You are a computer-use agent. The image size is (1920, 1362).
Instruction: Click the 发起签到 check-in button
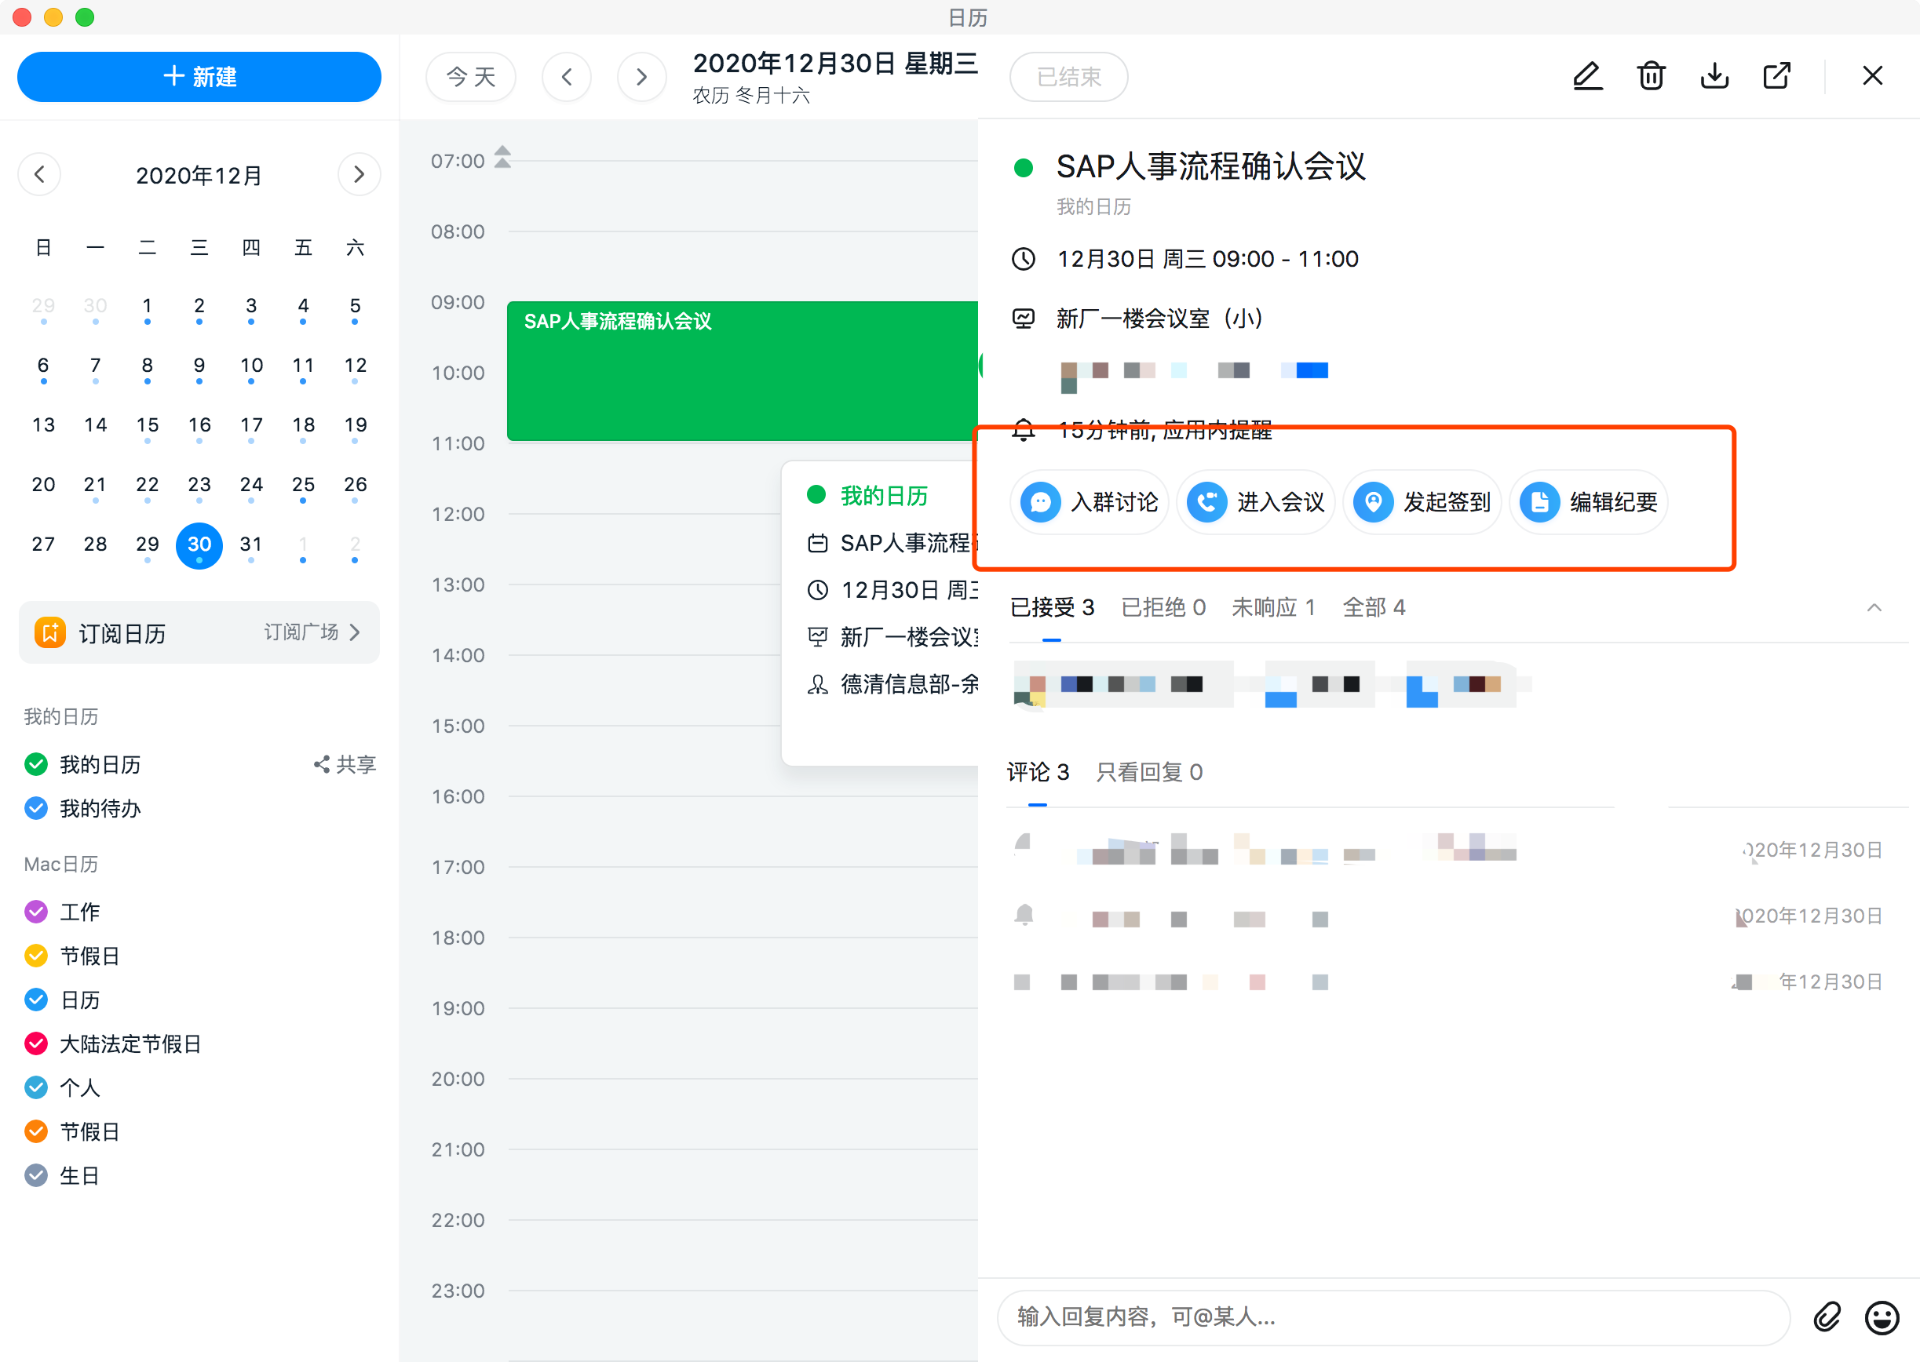tap(1422, 502)
